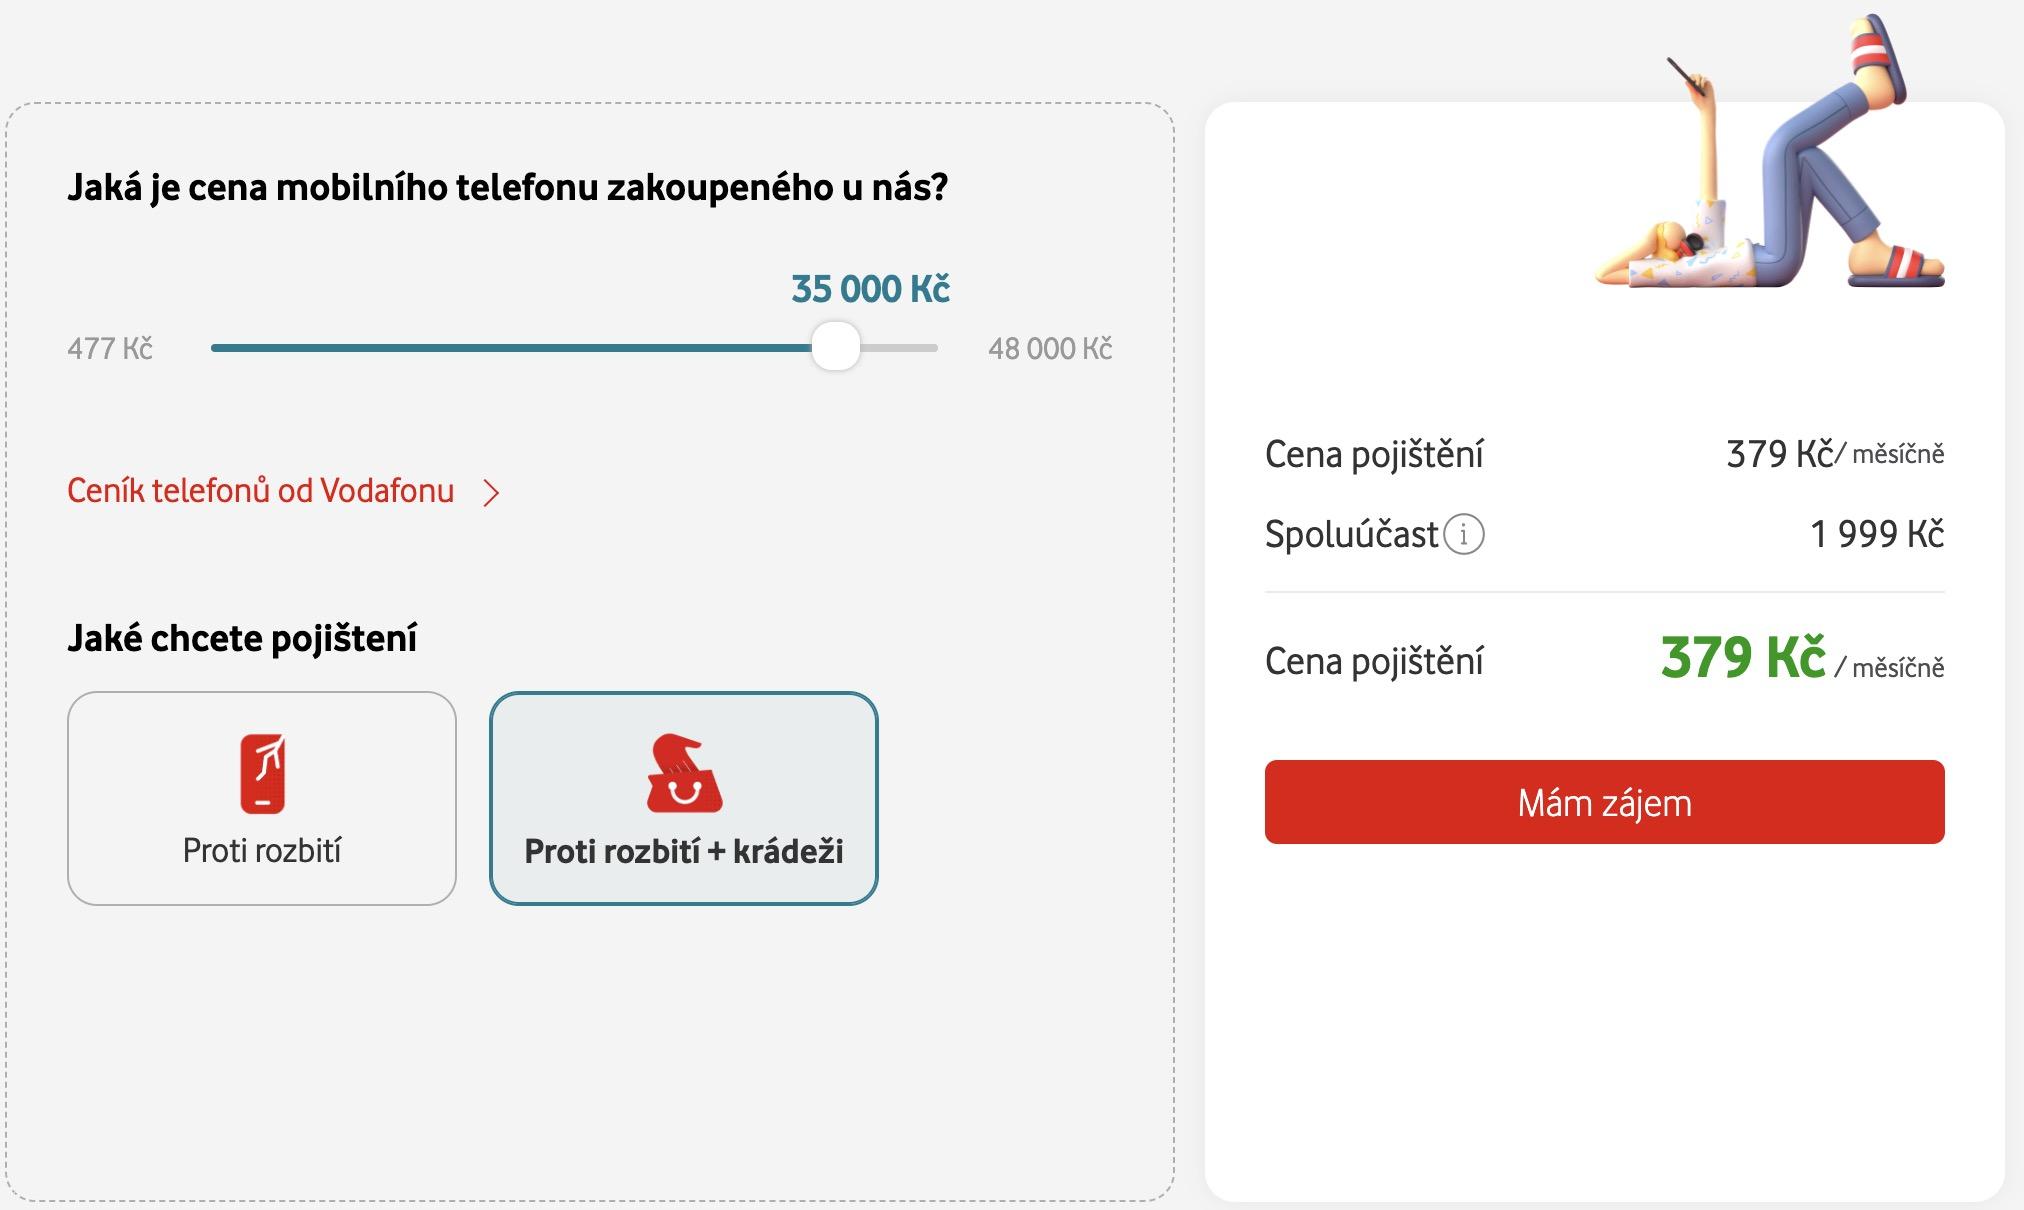Click the filled teal slider track
Screen dimensions: 2024x1210
[x=511, y=348]
